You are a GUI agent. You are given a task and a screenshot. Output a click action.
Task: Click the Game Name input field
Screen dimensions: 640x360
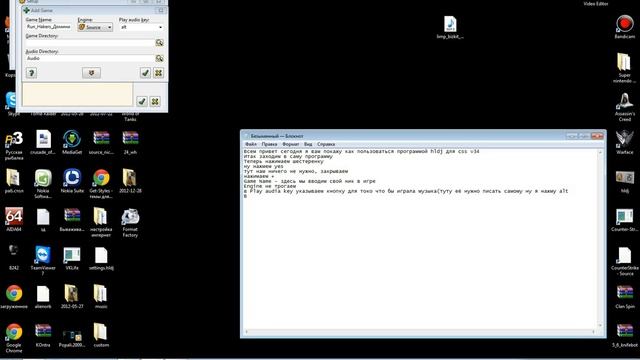click(x=49, y=27)
